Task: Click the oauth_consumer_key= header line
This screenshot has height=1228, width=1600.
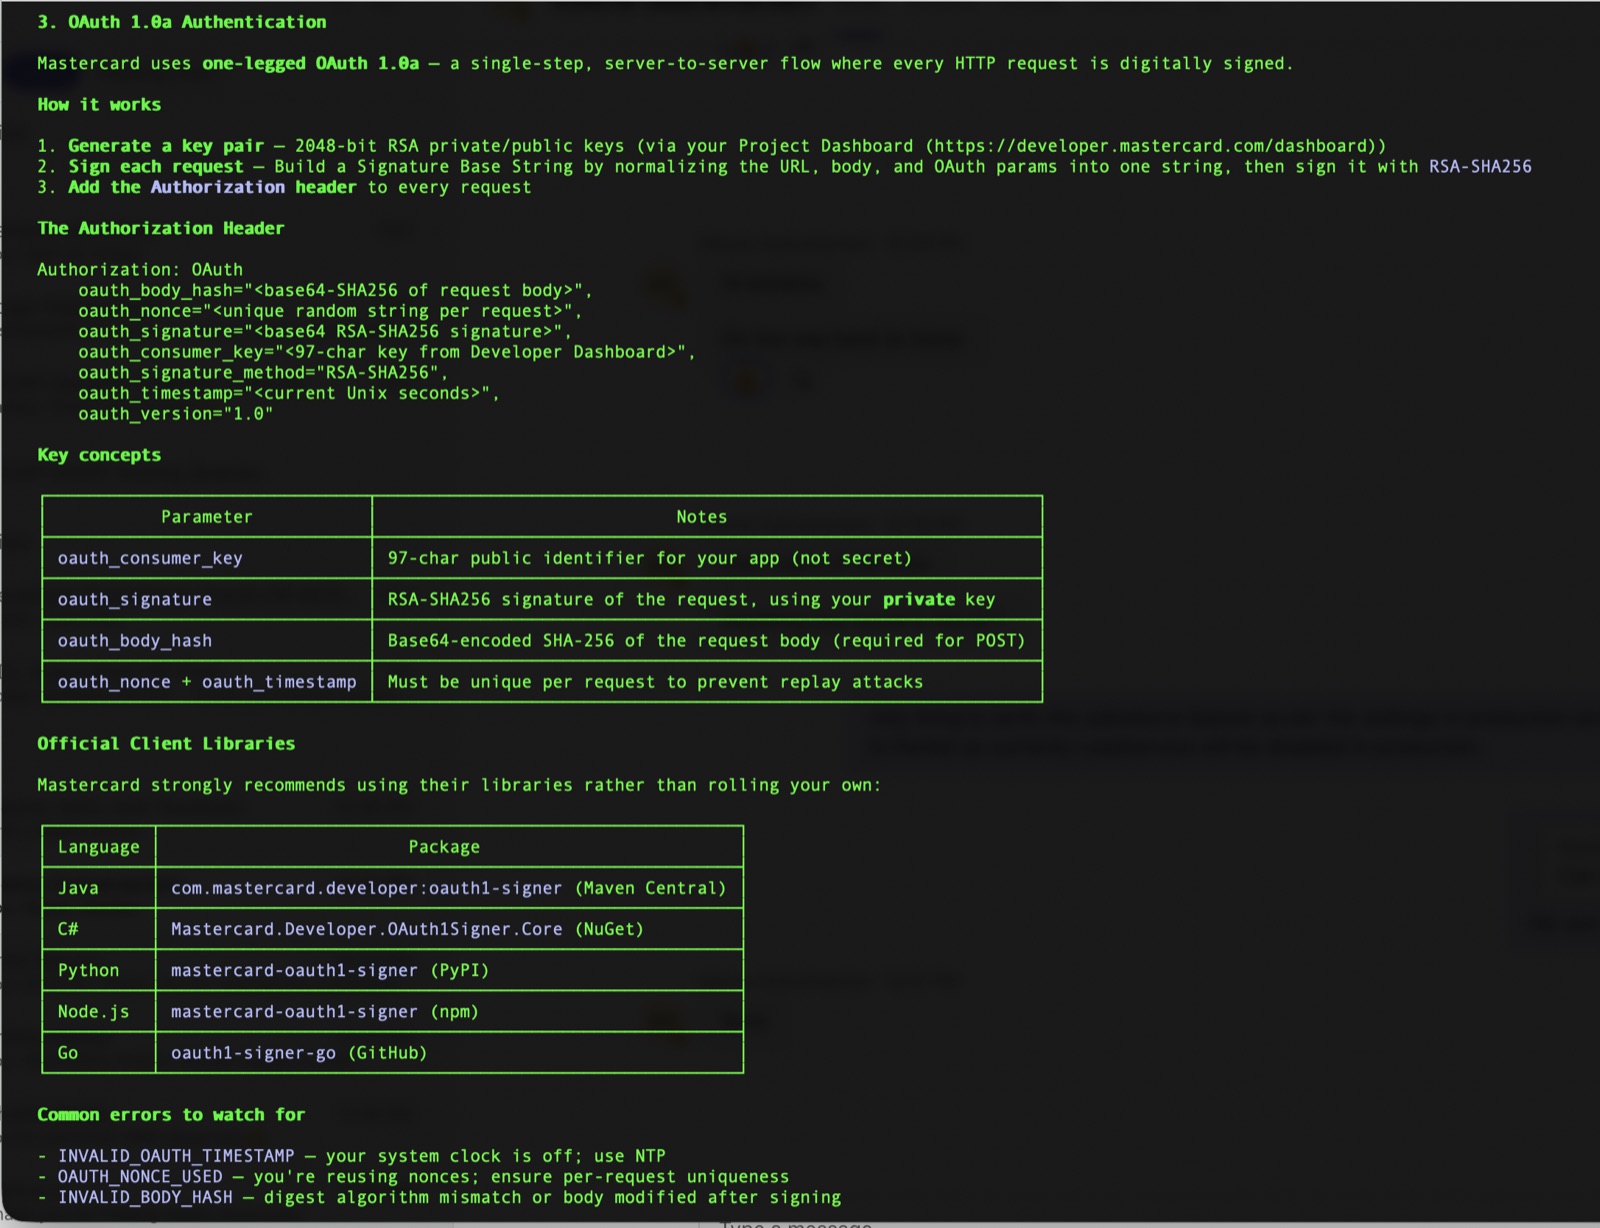Action: (387, 352)
